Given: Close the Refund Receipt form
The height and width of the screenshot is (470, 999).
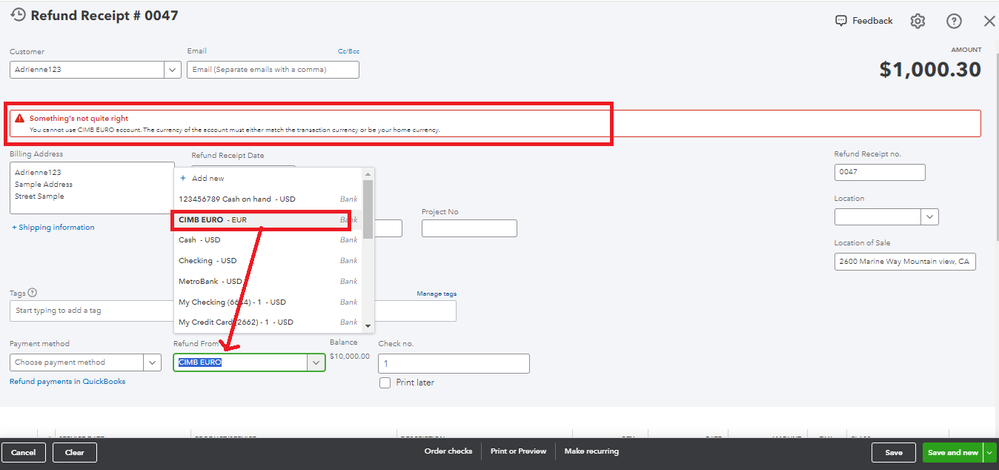Looking at the screenshot, I should (x=989, y=21).
